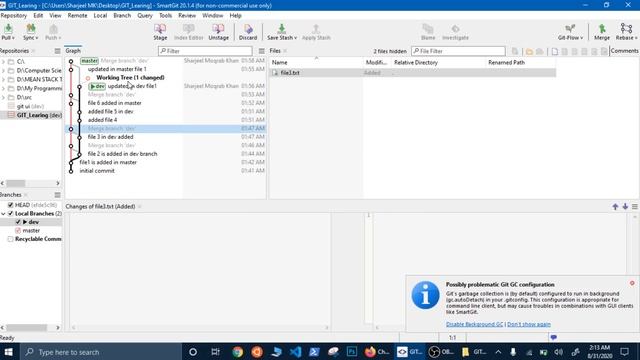Screen dimensions: 640x360
Task: Click the Pull toolbar icon
Action: pos(8,29)
